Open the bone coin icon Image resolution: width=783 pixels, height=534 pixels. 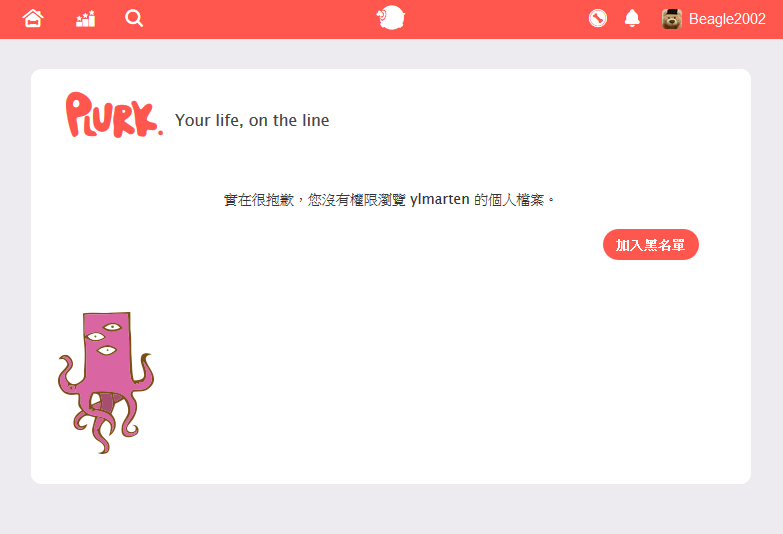click(x=598, y=18)
